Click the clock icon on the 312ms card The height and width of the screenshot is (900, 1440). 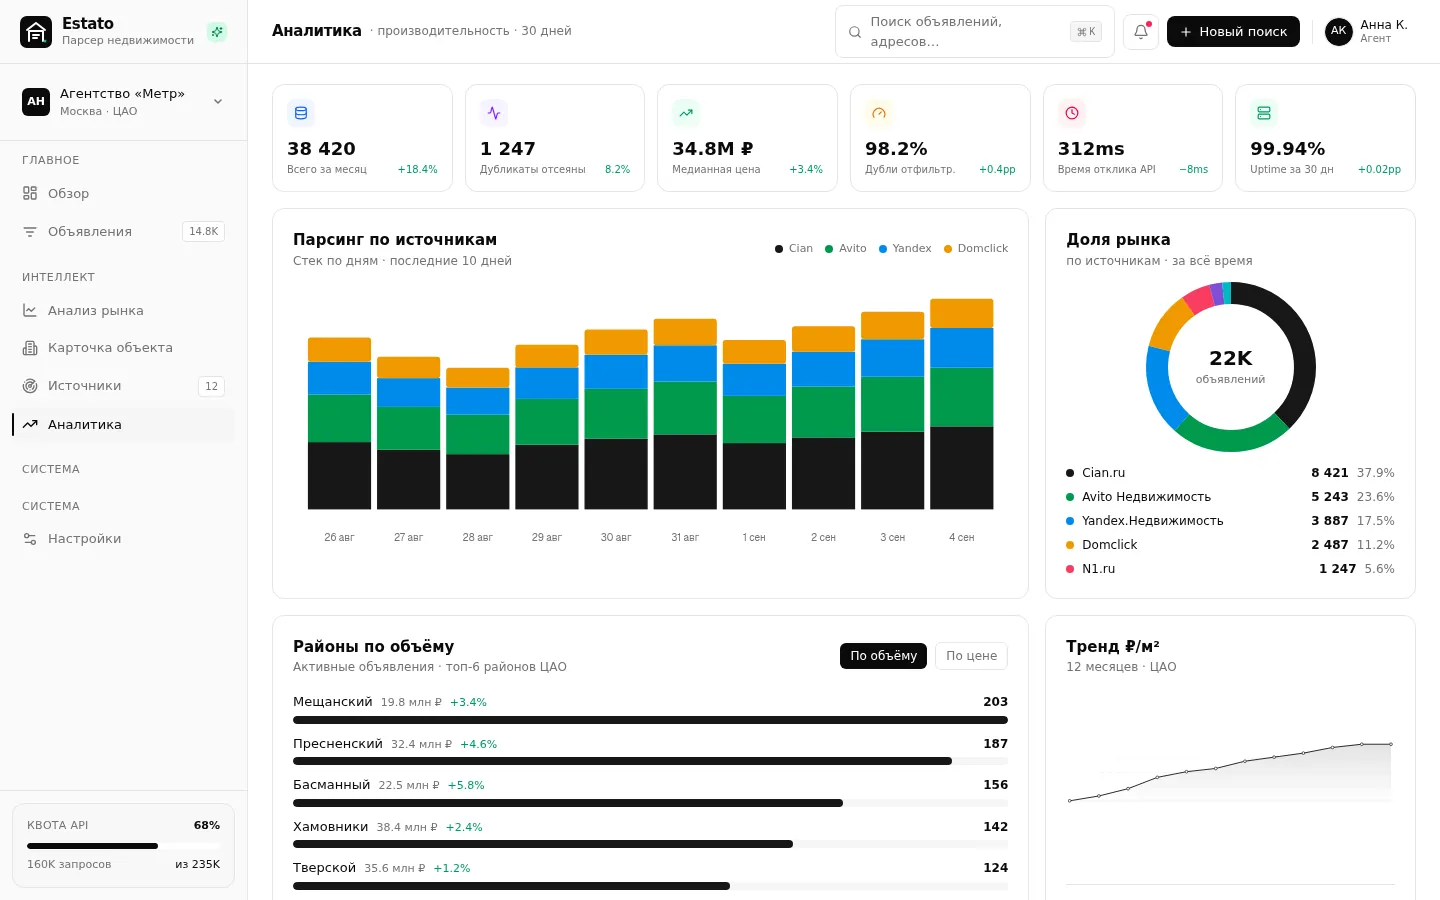pyautogui.click(x=1072, y=113)
